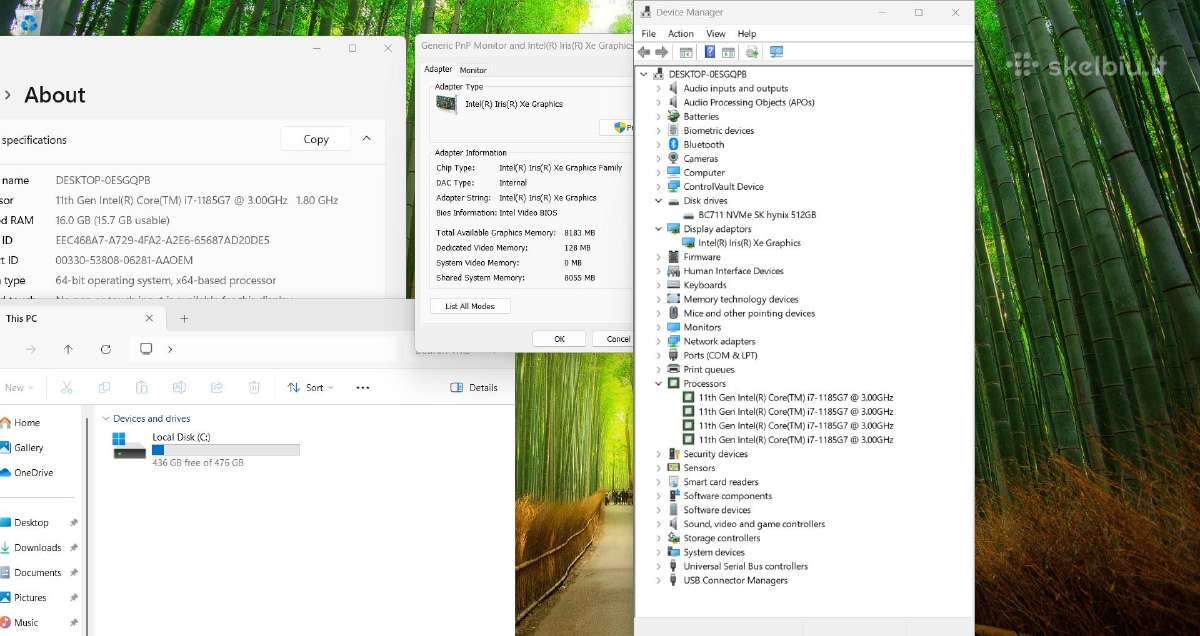The image size is (1200, 636).
Task: Click the Local Disk (C:) storage usage bar
Action: tap(225, 450)
